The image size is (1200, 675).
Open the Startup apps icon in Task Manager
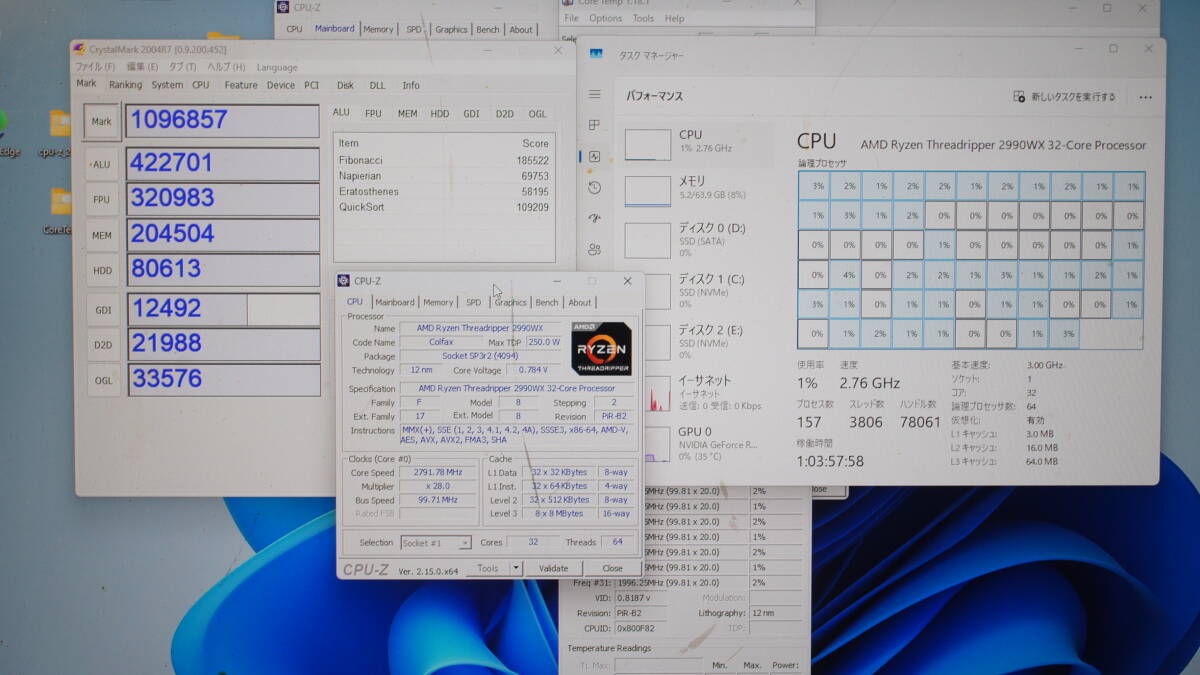point(595,218)
